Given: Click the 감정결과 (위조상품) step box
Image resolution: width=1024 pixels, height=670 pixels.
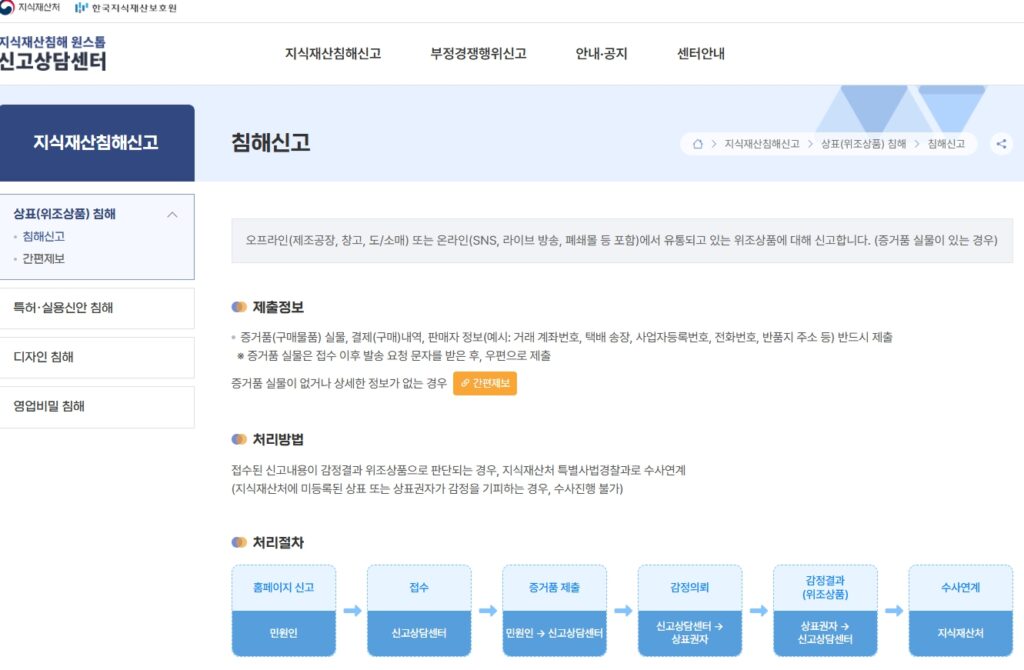Looking at the screenshot, I should 825,610.
